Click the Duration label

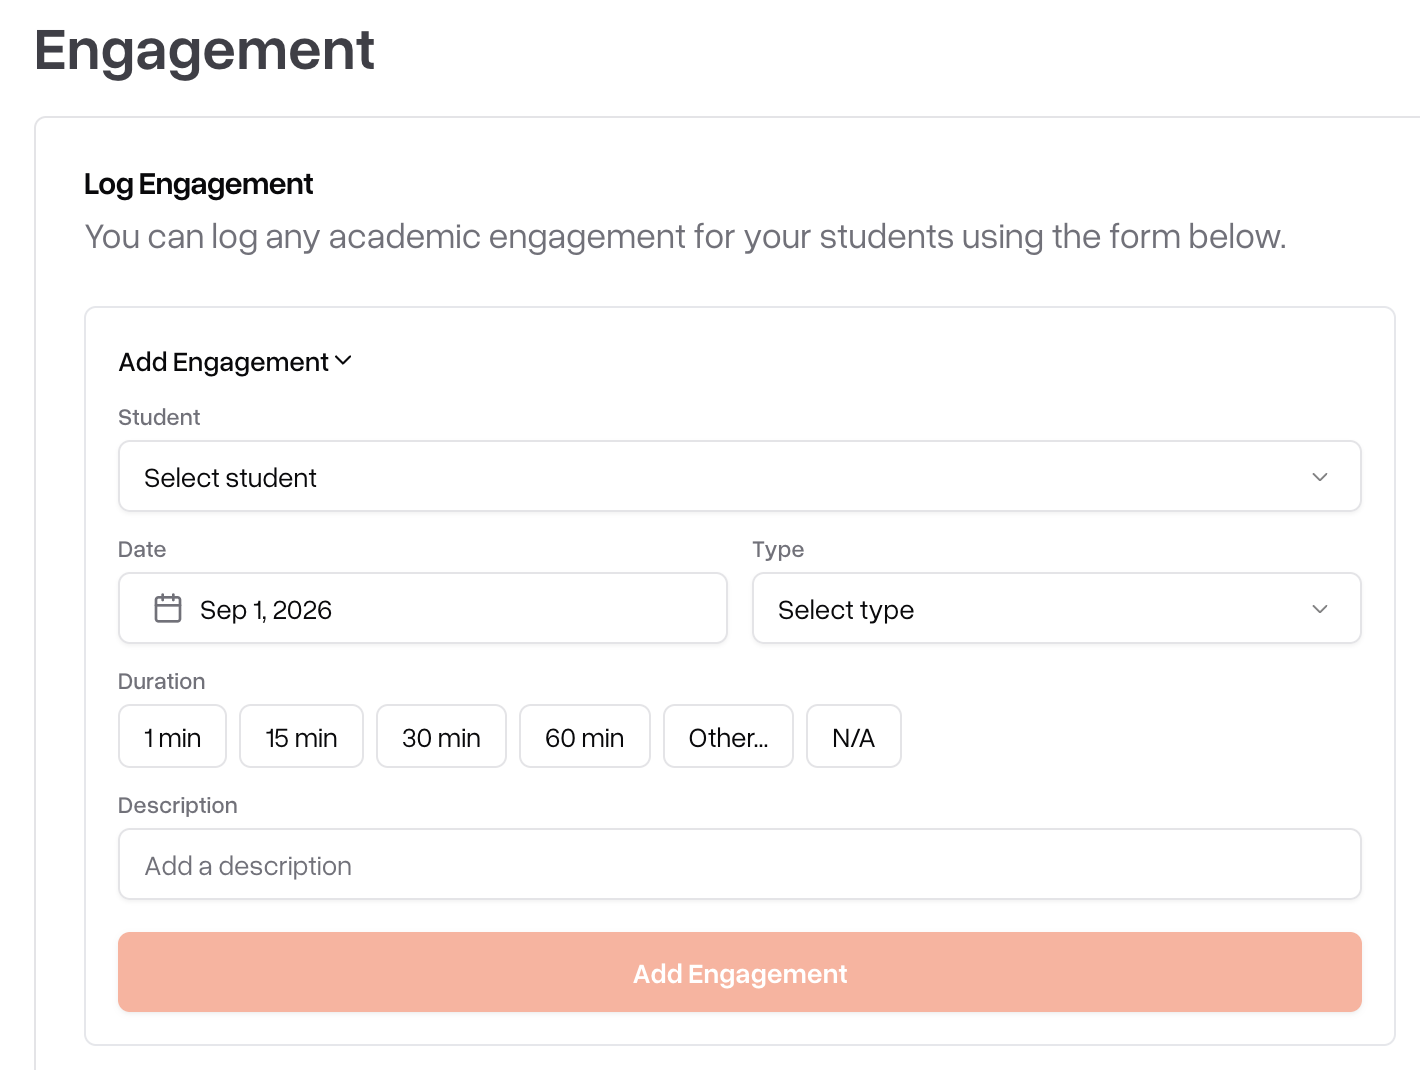[x=162, y=681]
